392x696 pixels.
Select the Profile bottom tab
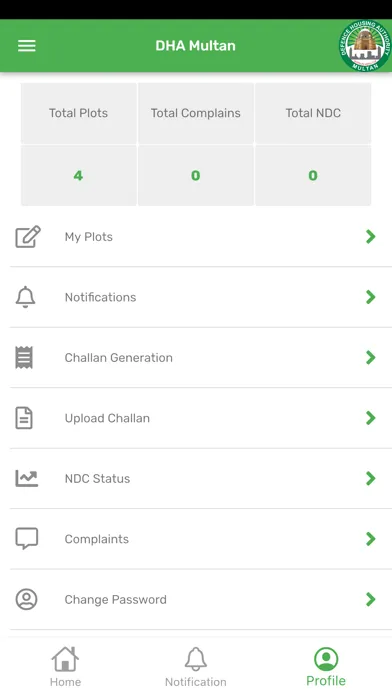click(326, 666)
